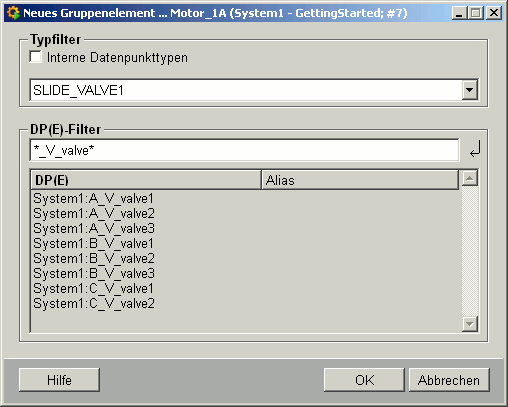Click the gear application icon in title bar
The image size is (508, 407).
click(13, 13)
